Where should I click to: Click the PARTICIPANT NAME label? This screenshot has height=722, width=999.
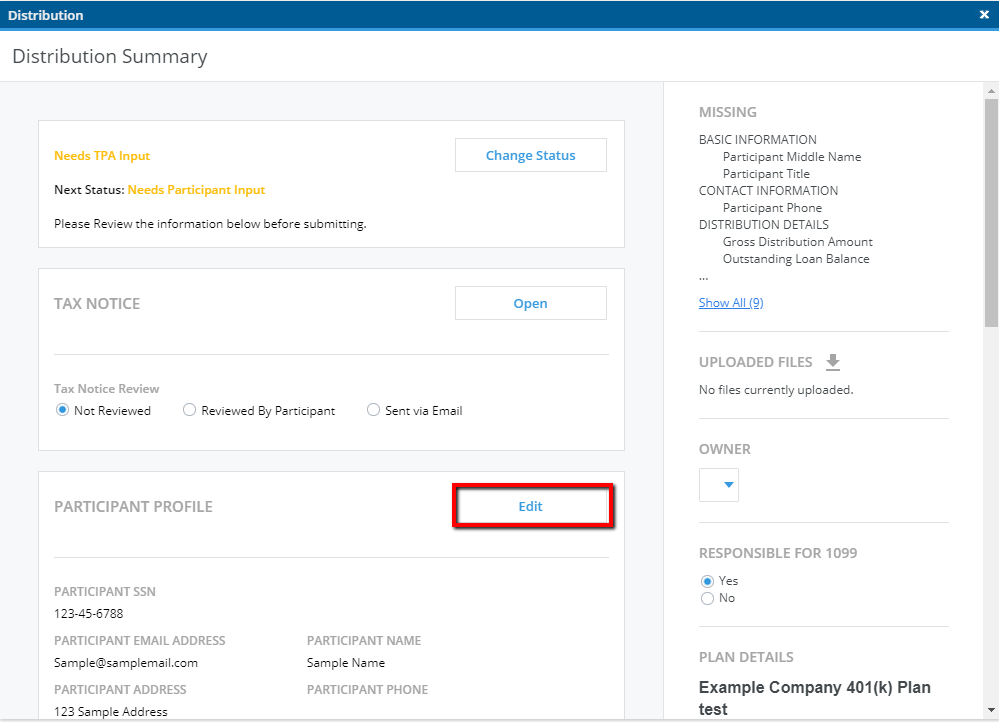(x=364, y=640)
